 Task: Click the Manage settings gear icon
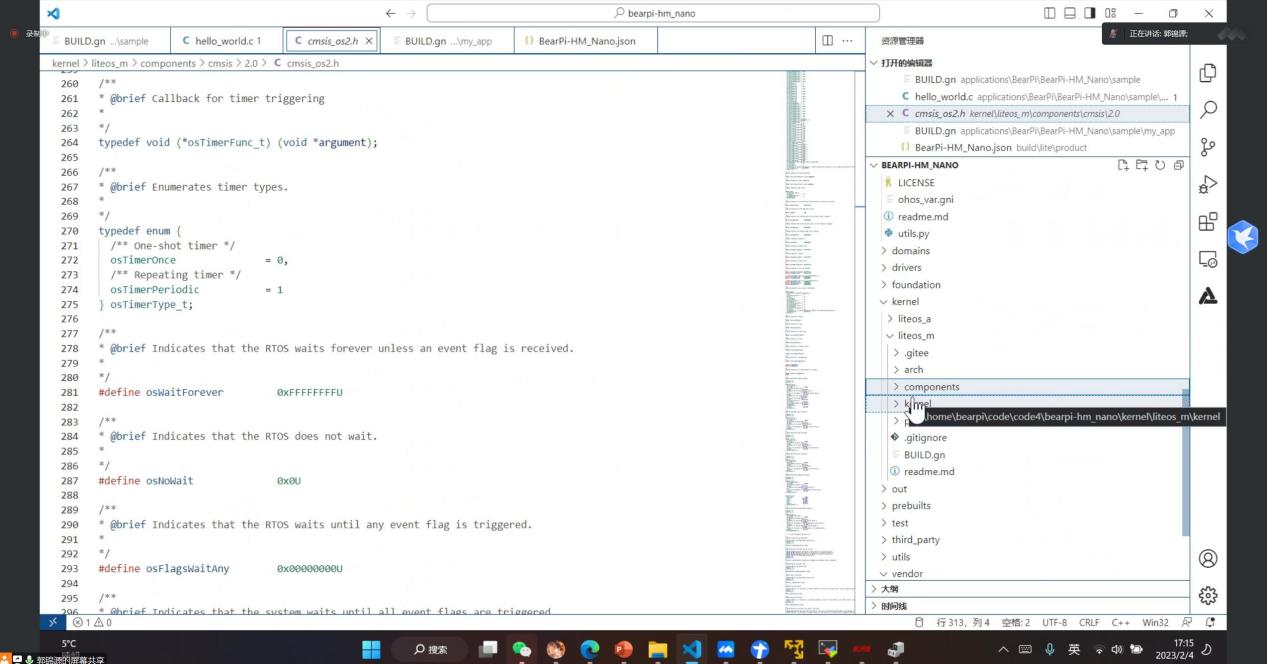(x=1208, y=595)
